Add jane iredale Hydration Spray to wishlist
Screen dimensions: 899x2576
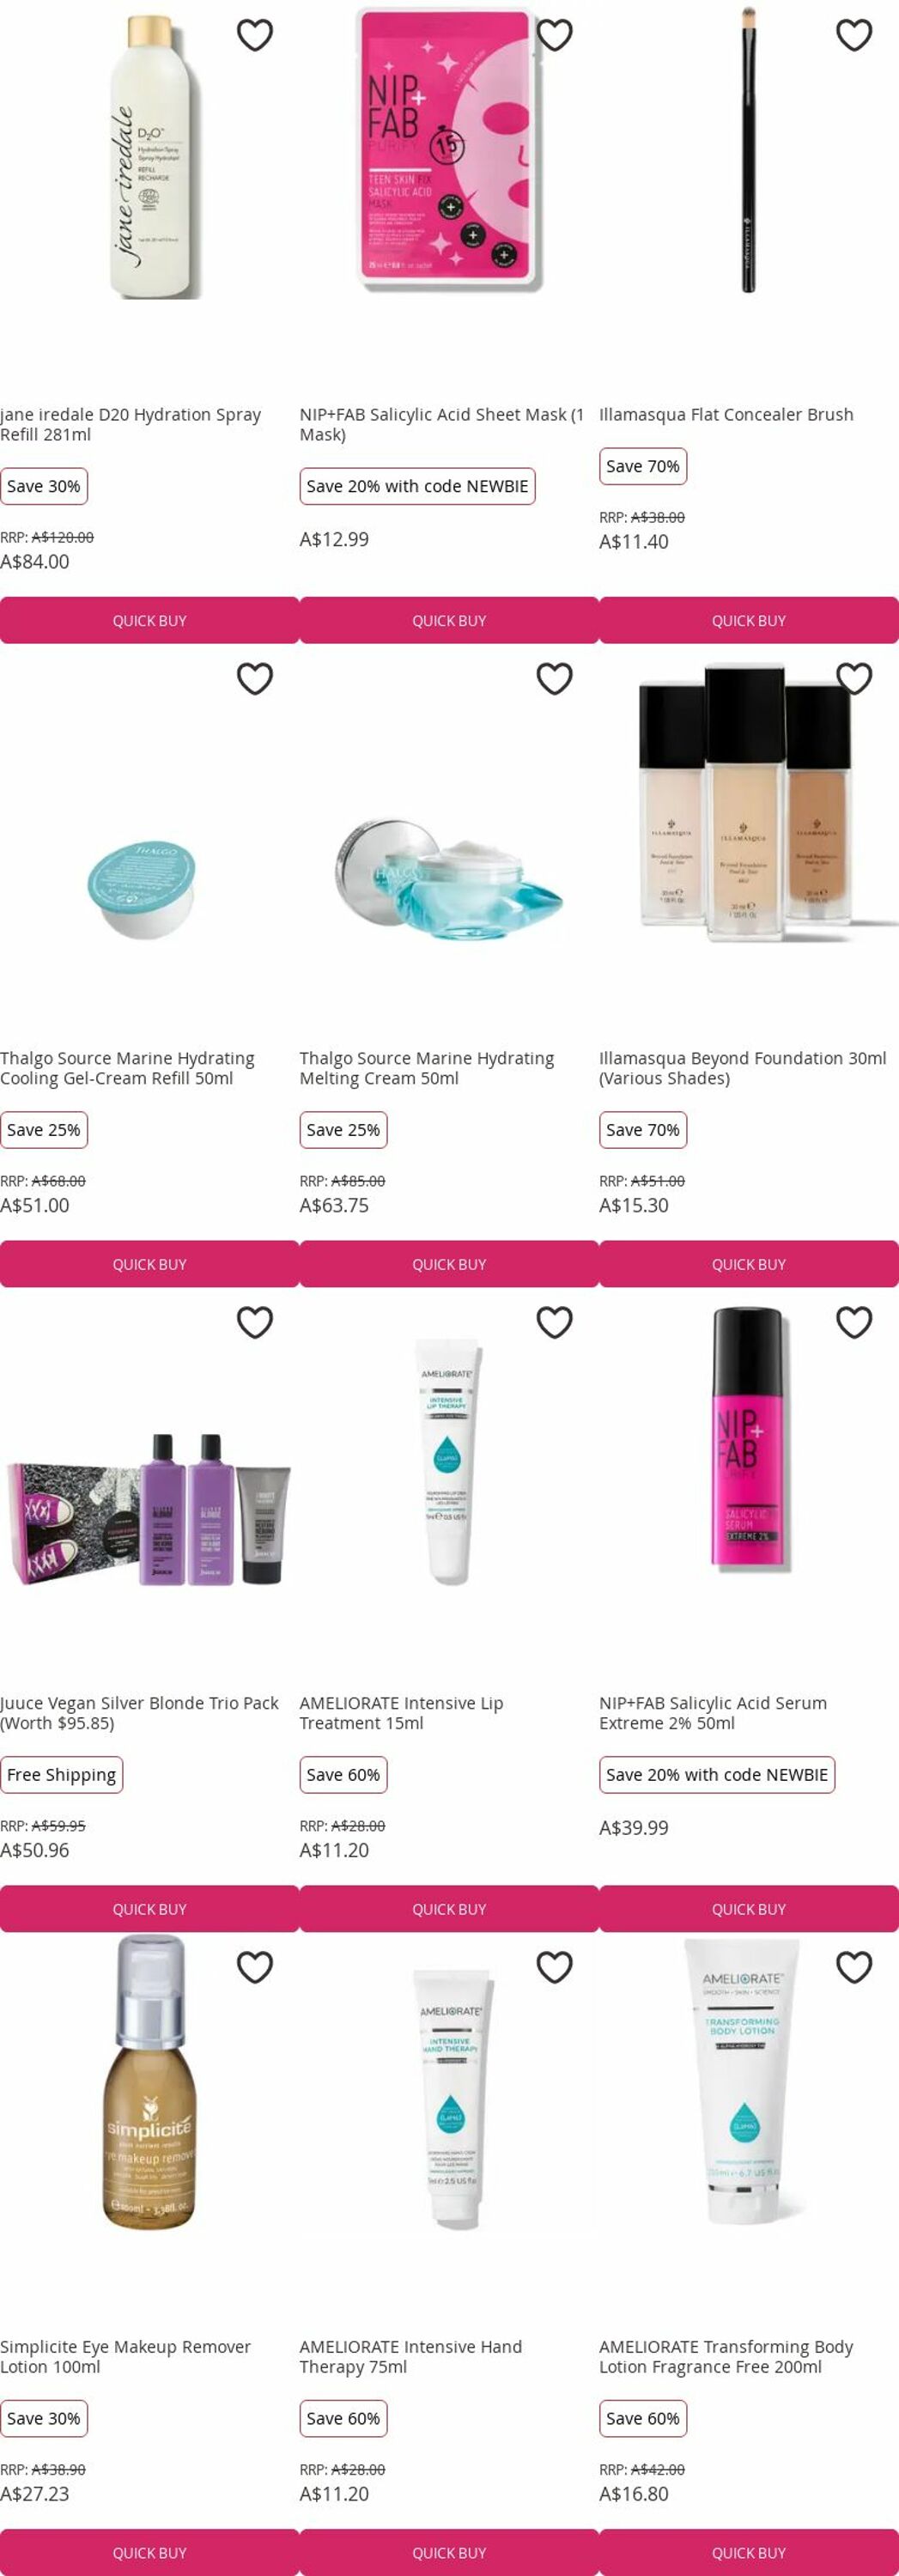click(x=255, y=35)
